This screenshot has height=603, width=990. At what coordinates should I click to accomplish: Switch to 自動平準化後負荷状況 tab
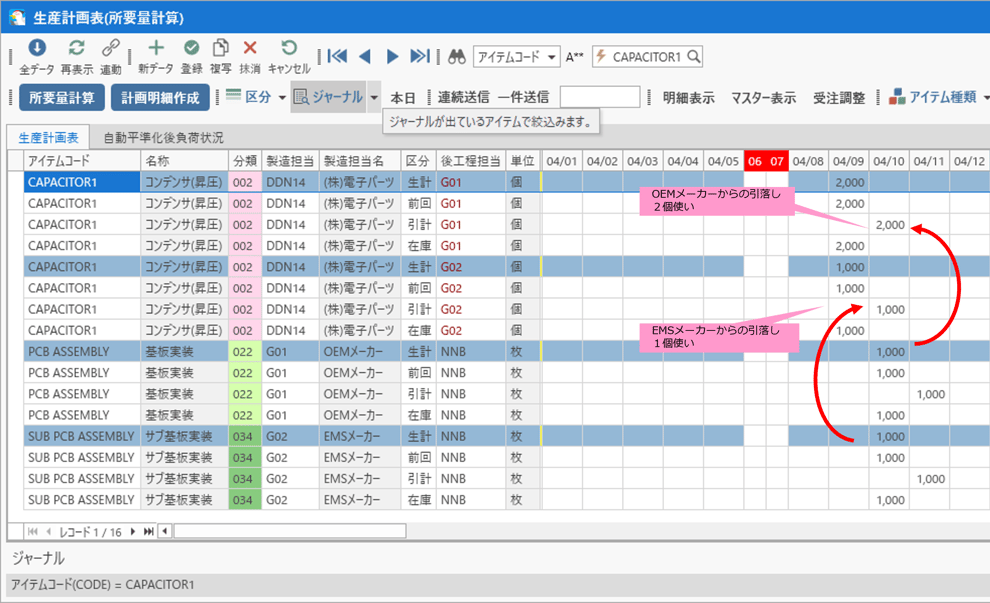[163, 138]
